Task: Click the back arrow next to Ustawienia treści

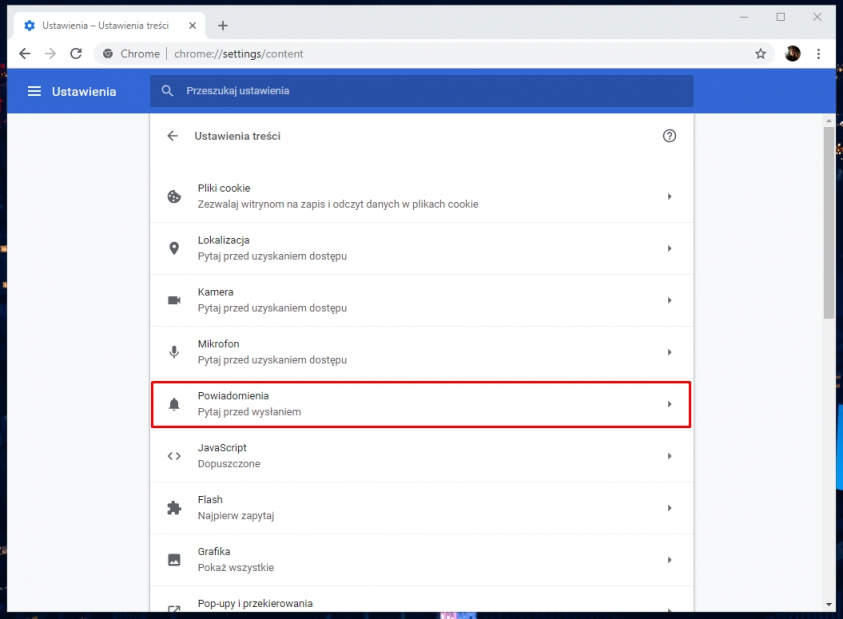Action: click(x=174, y=135)
